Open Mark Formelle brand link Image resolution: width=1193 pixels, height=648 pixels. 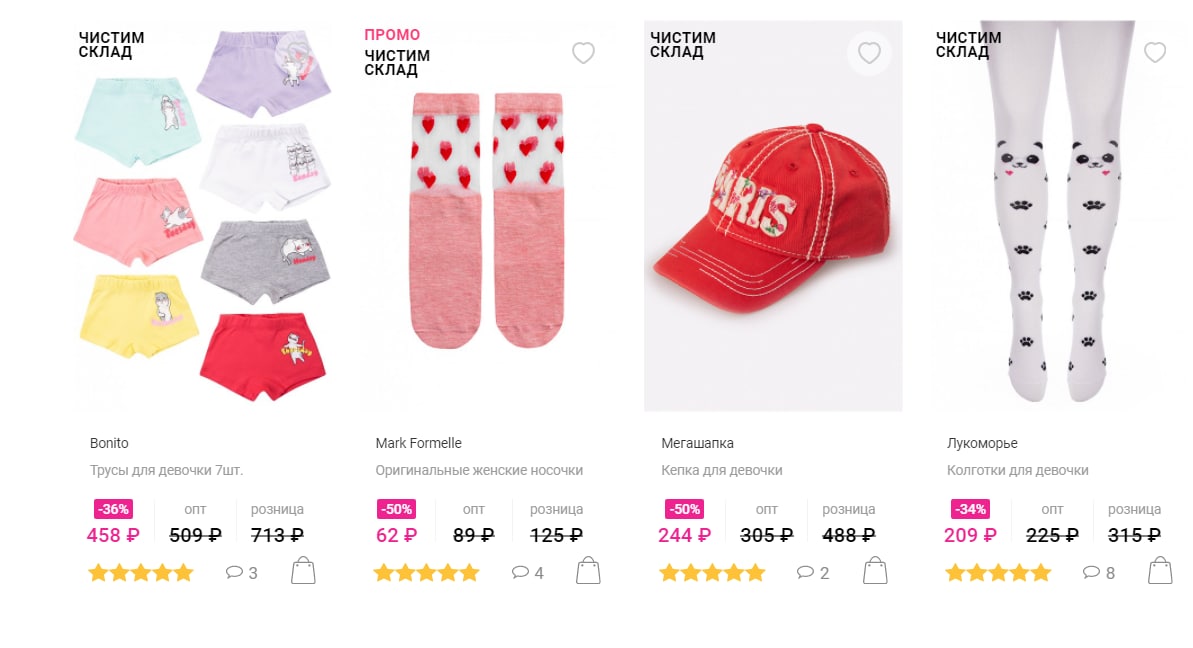click(418, 443)
